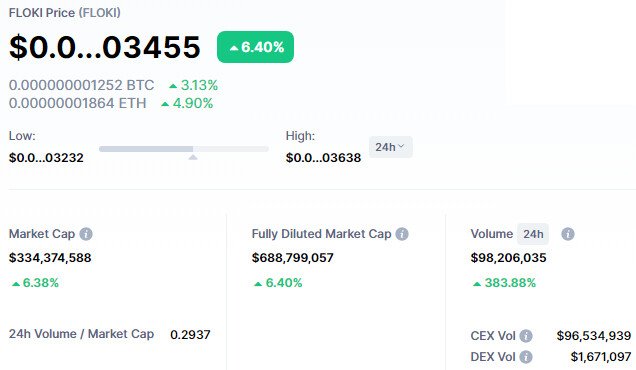The height and width of the screenshot is (370, 636).
Task: Click the $96,534,939 CEX volume value
Action: pos(594,336)
